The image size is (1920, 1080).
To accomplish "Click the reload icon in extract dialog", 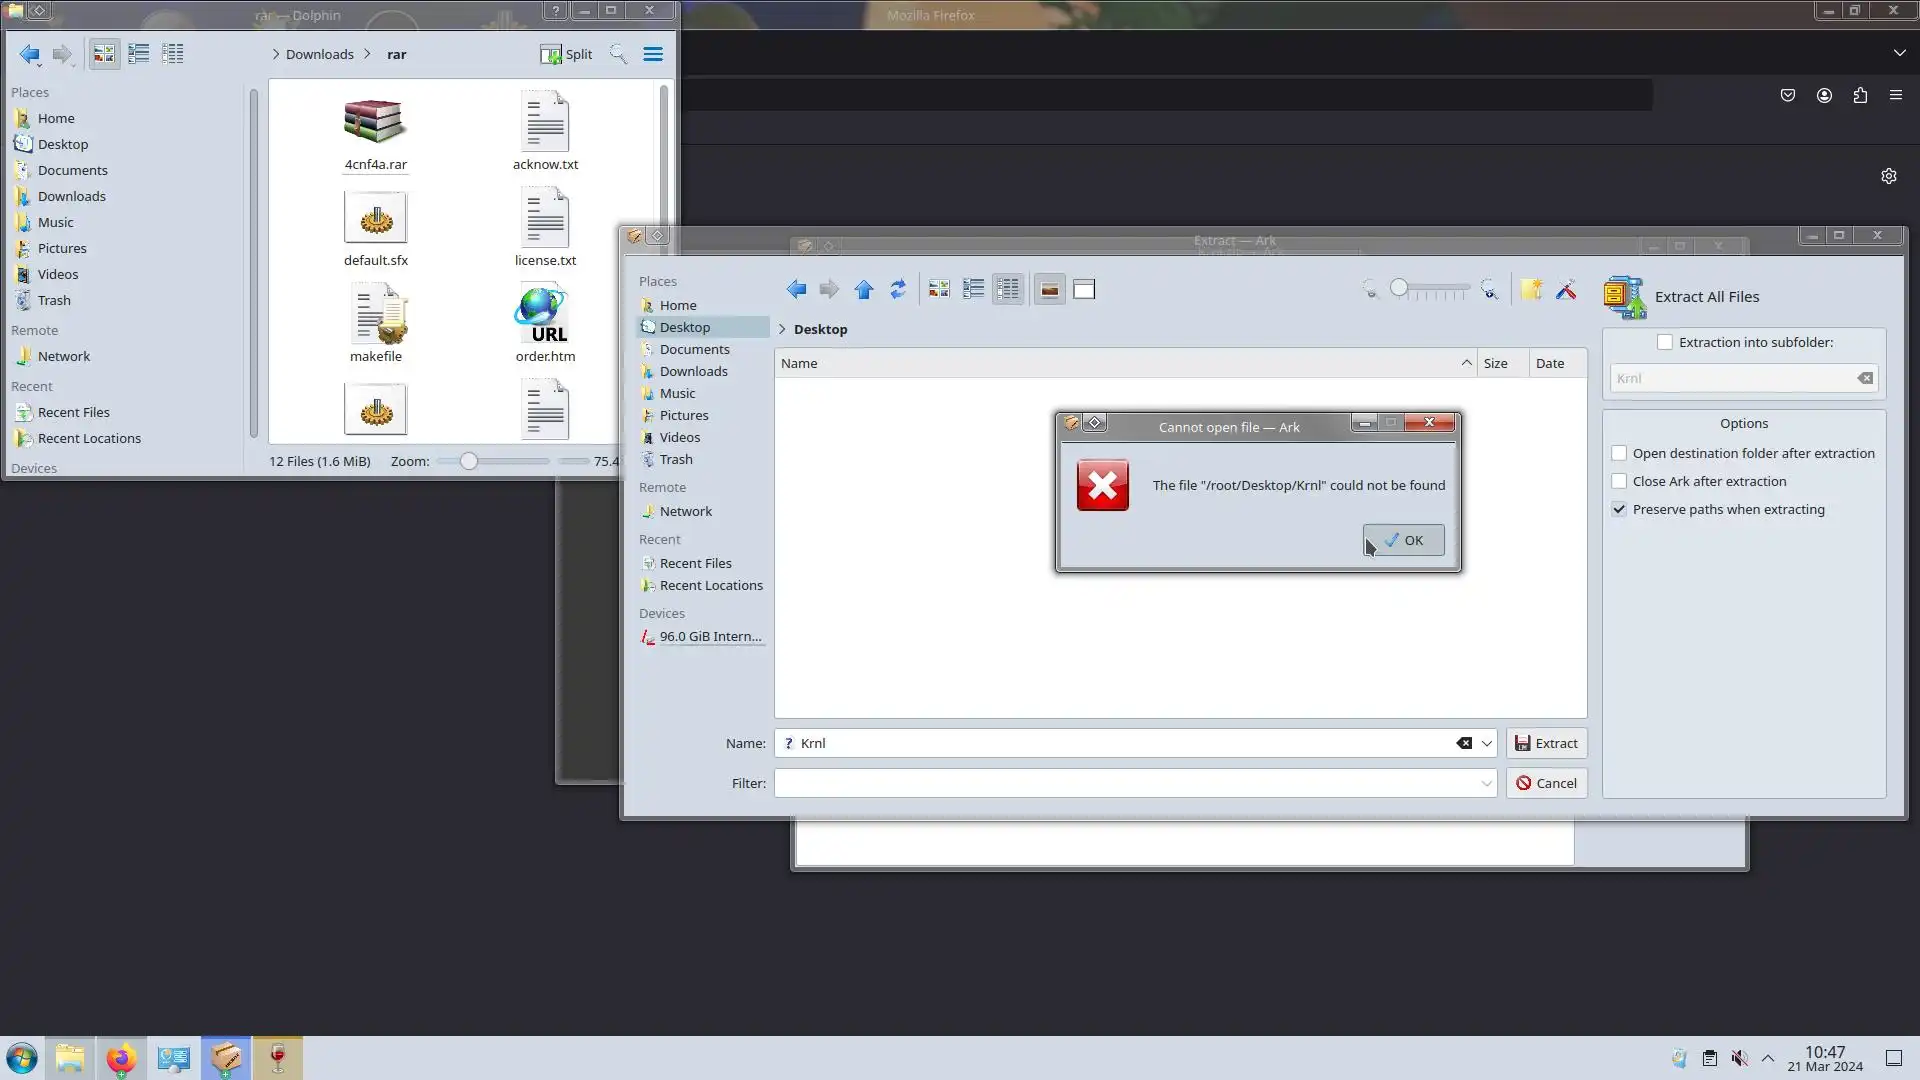I will [898, 290].
